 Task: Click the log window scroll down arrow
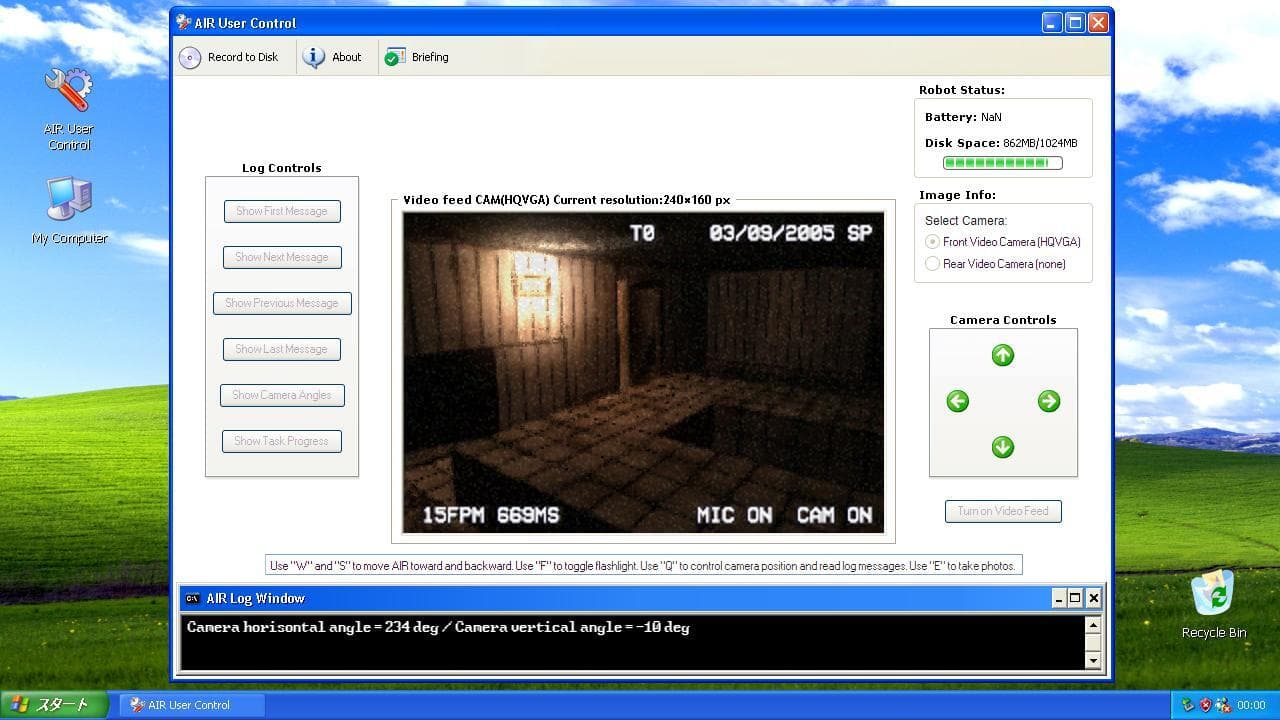(x=1093, y=660)
